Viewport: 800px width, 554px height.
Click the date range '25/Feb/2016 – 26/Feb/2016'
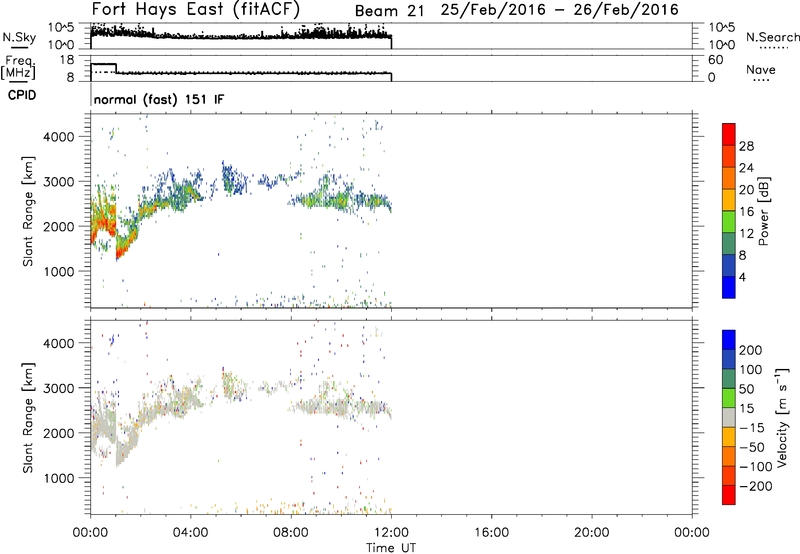pyautogui.click(x=560, y=10)
